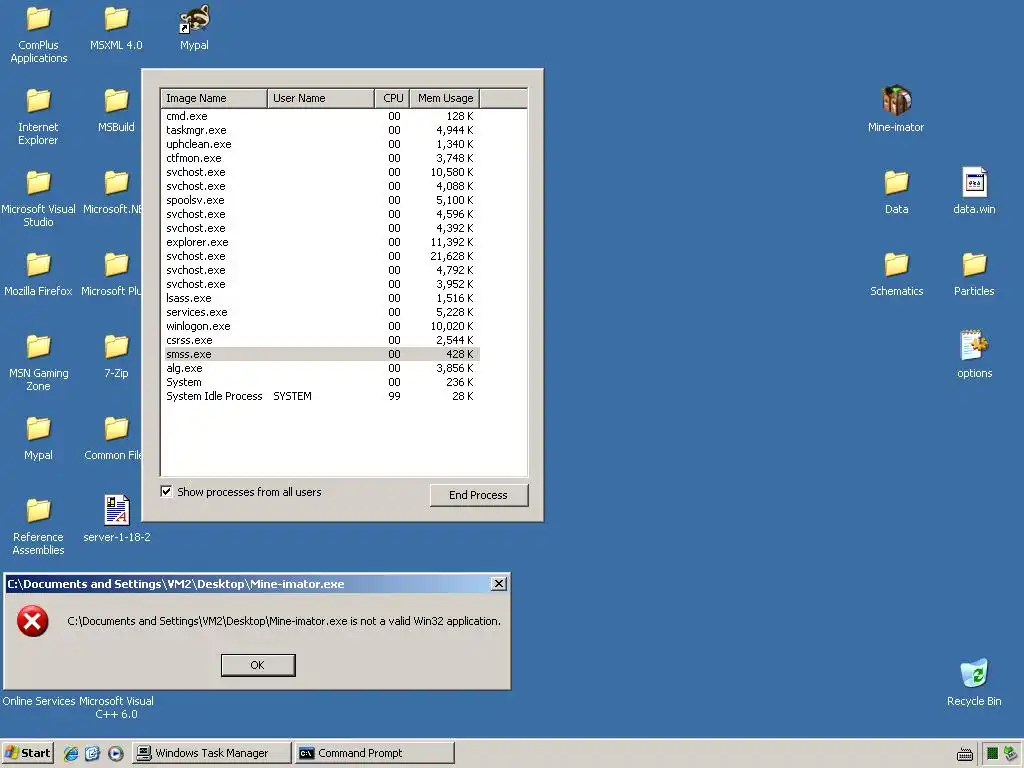Click the red error icon in dialog
The width and height of the screenshot is (1024, 768).
33,621
